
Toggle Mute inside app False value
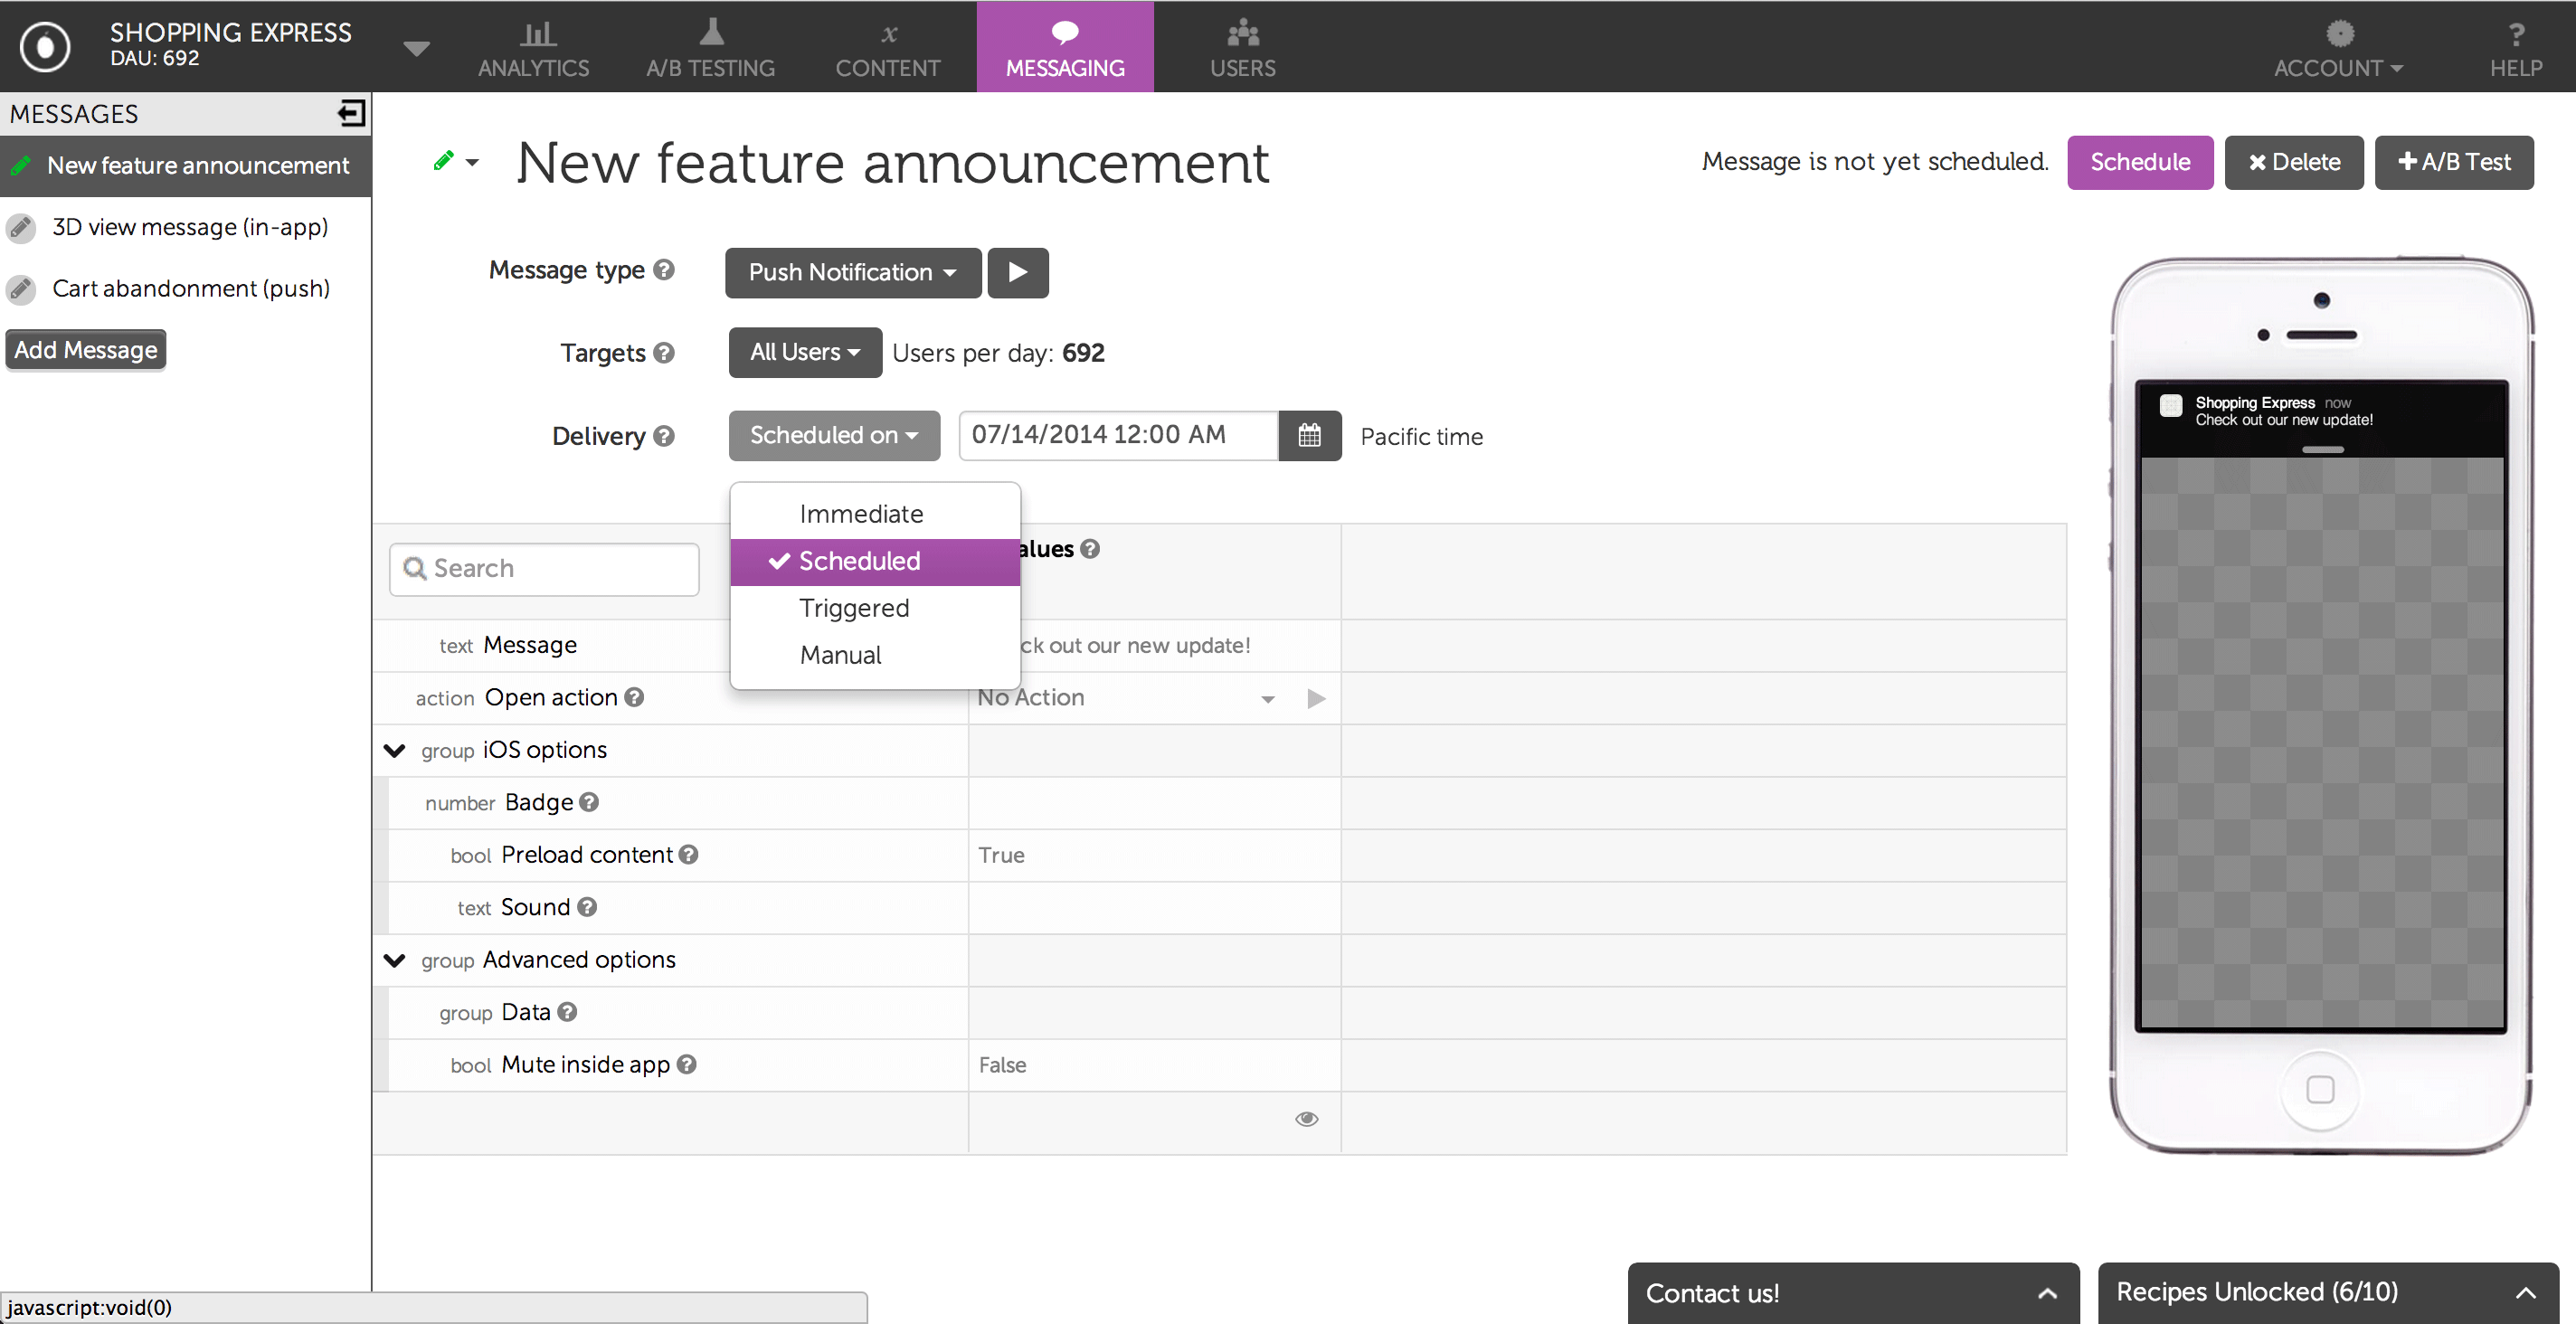coord(1002,1065)
